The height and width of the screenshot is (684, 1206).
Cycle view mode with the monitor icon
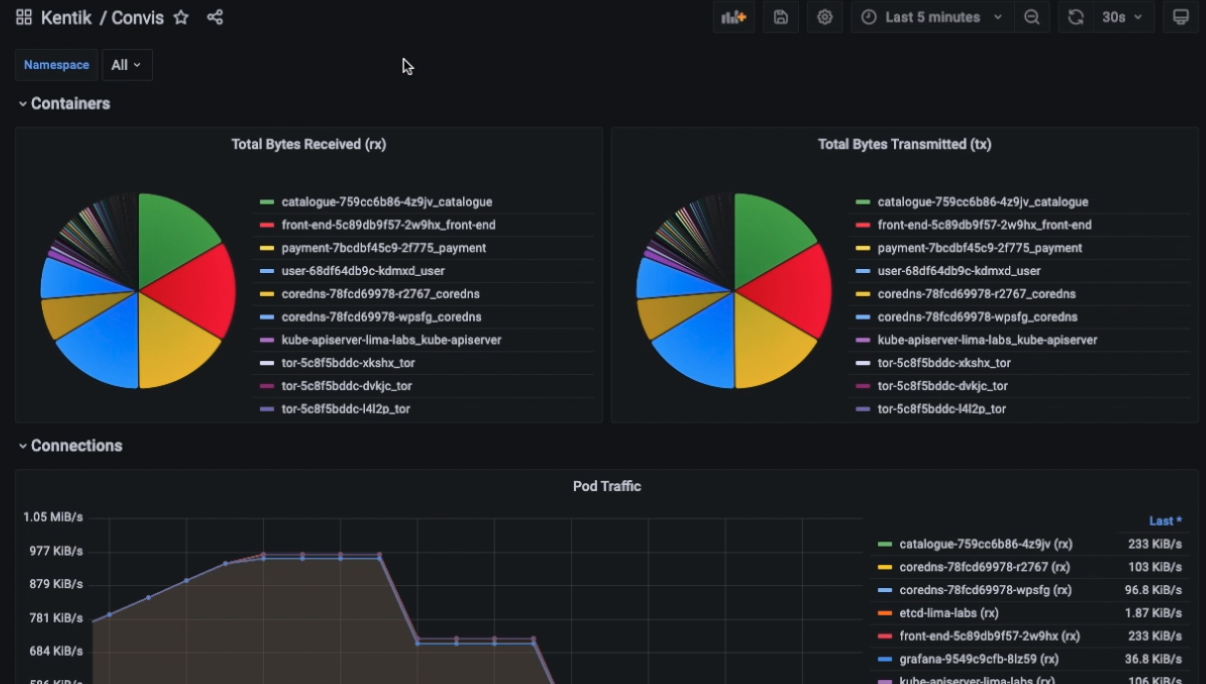1180,17
